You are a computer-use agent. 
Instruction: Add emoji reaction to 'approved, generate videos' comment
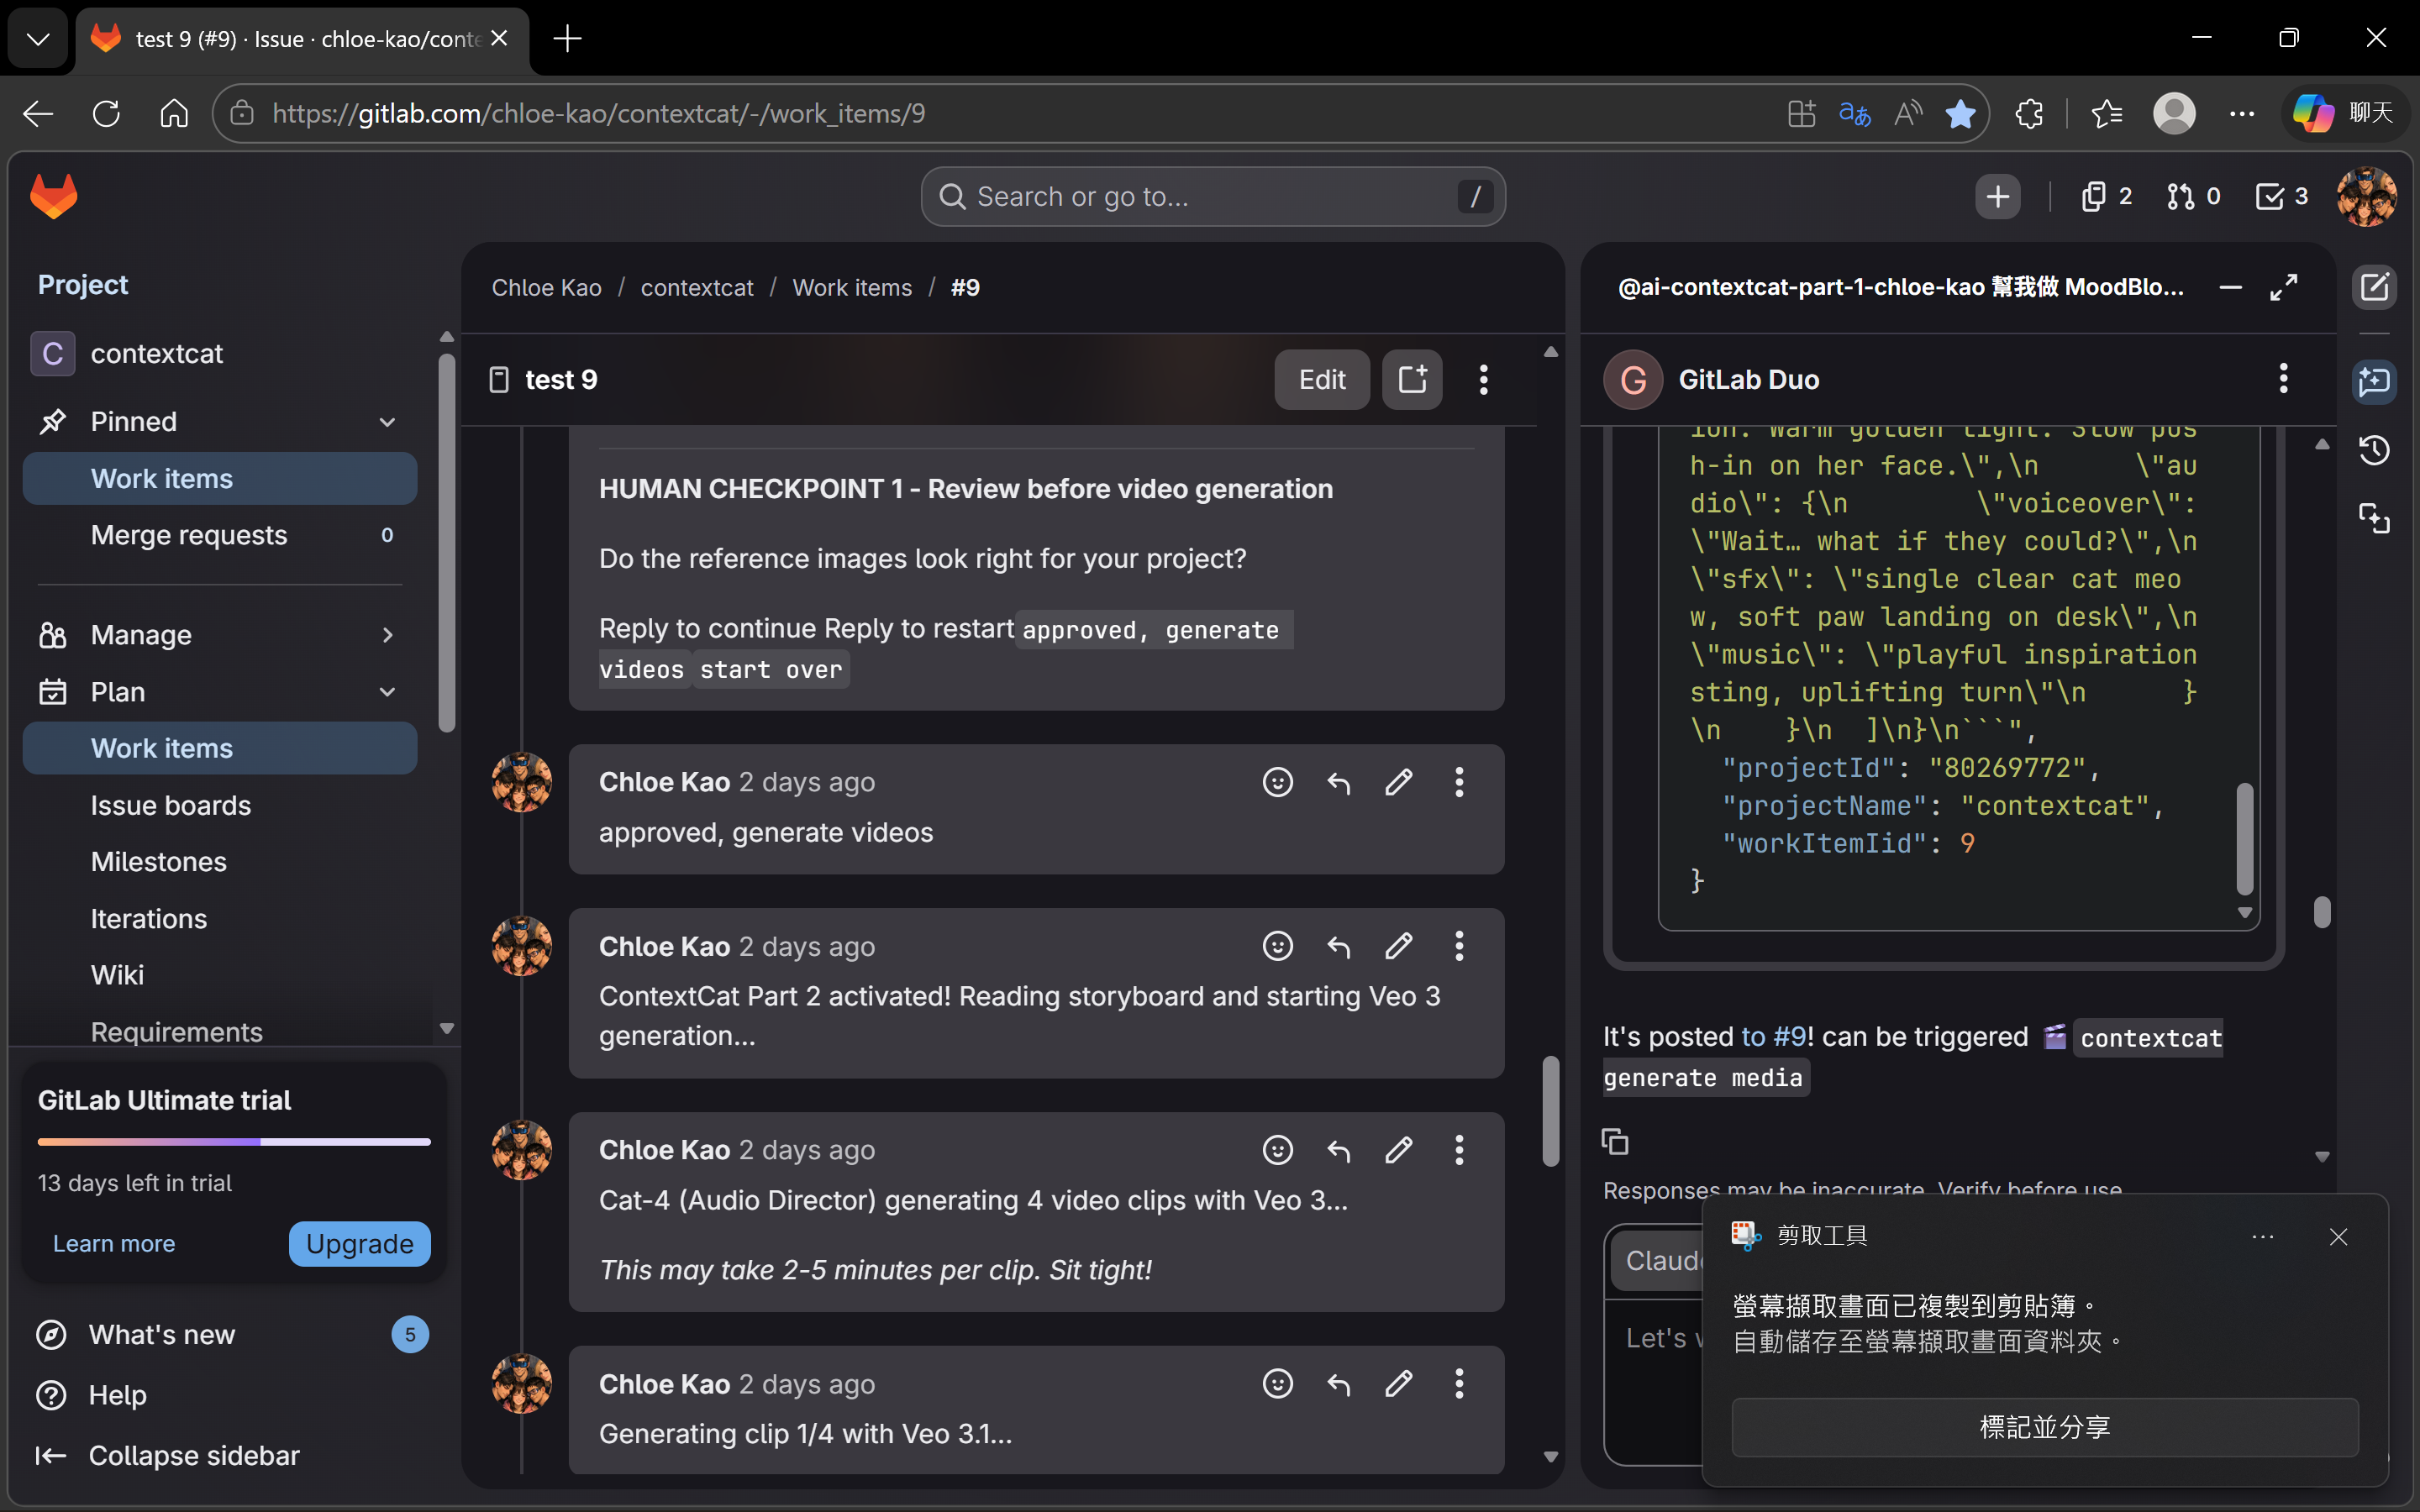[x=1277, y=782]
